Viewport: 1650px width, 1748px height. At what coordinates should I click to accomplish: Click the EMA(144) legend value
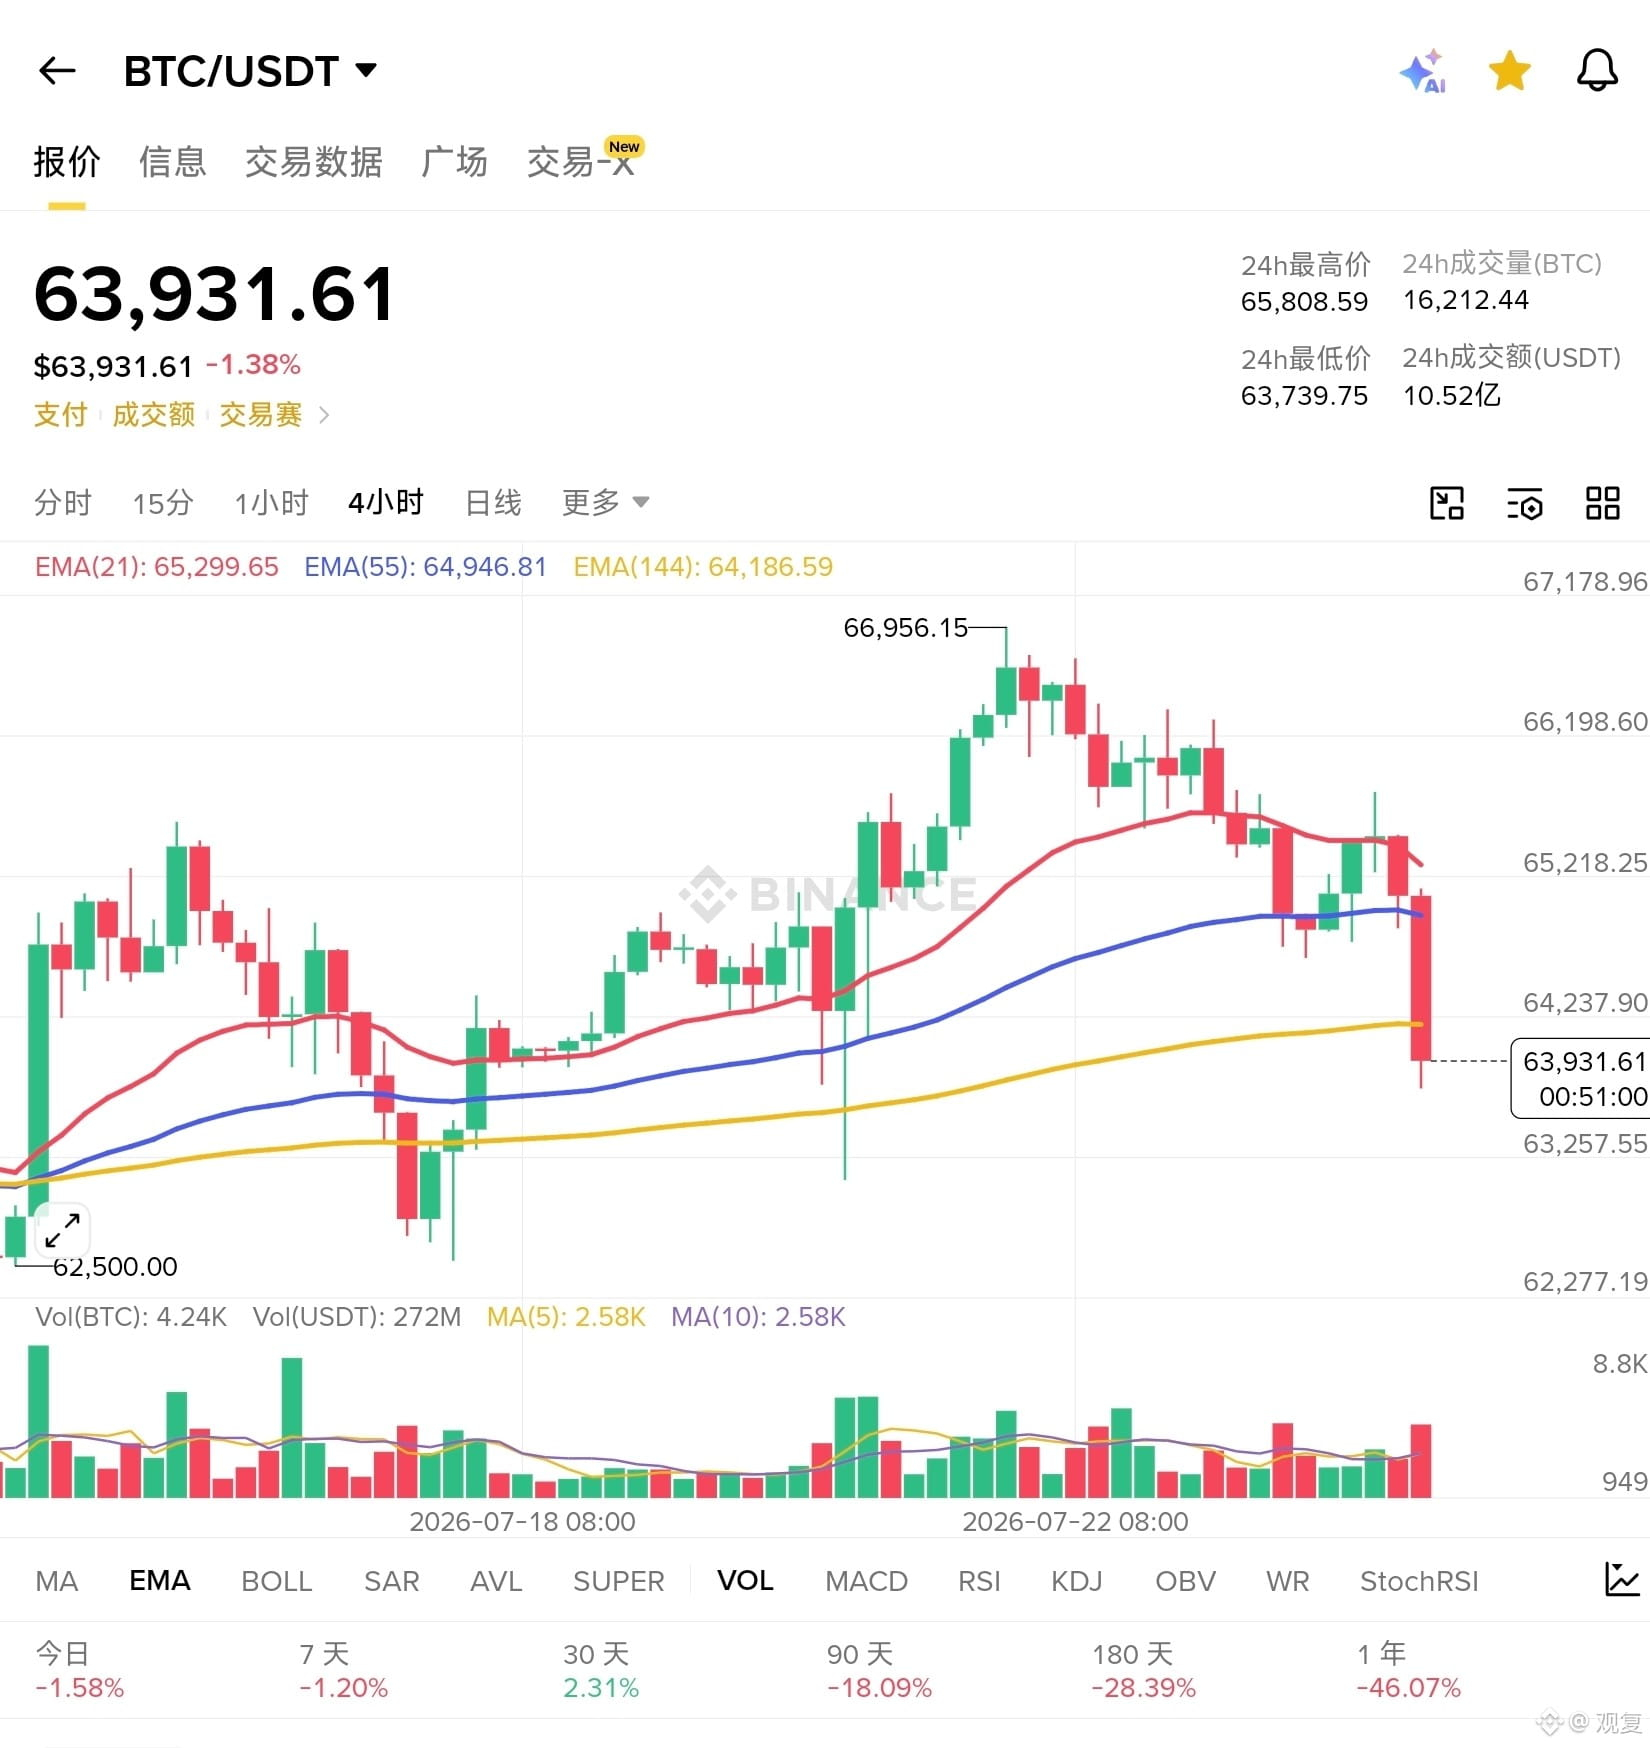[703, 567]
